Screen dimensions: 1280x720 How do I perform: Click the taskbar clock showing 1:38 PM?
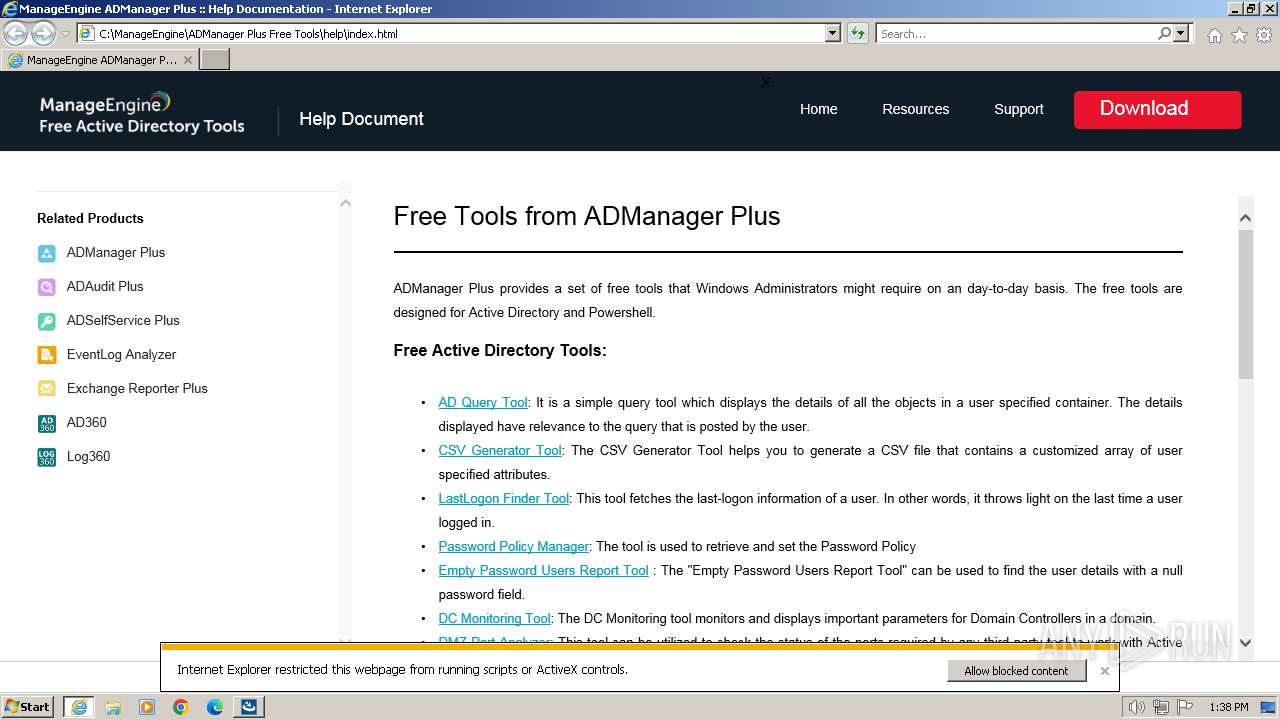coord(1228,707)
